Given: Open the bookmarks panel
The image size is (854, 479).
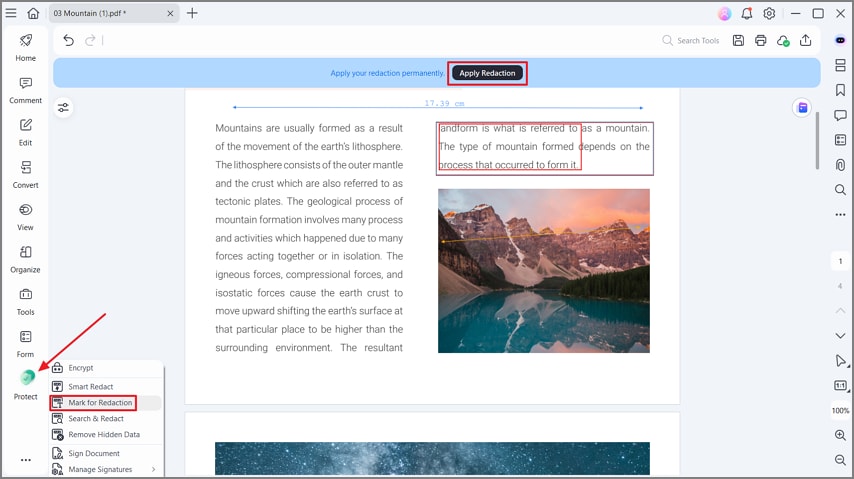Looking at the screenshot, I should click(x=840, y=90).
